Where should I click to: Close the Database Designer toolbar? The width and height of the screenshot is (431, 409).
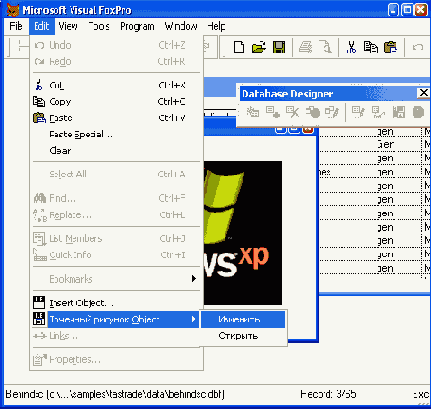click(423, 93)
